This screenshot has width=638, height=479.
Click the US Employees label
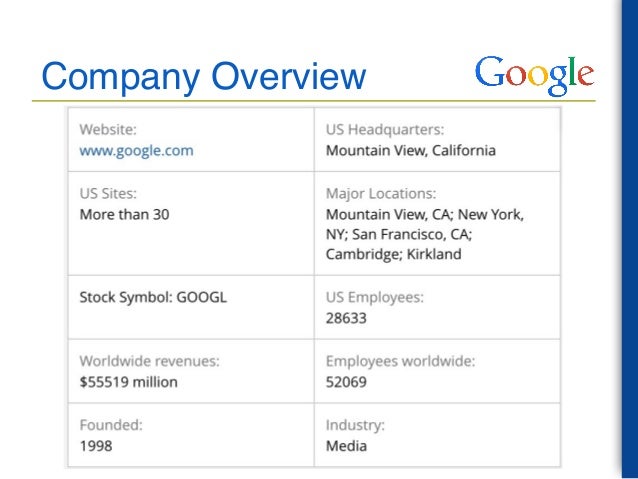(x=375, y=297)
